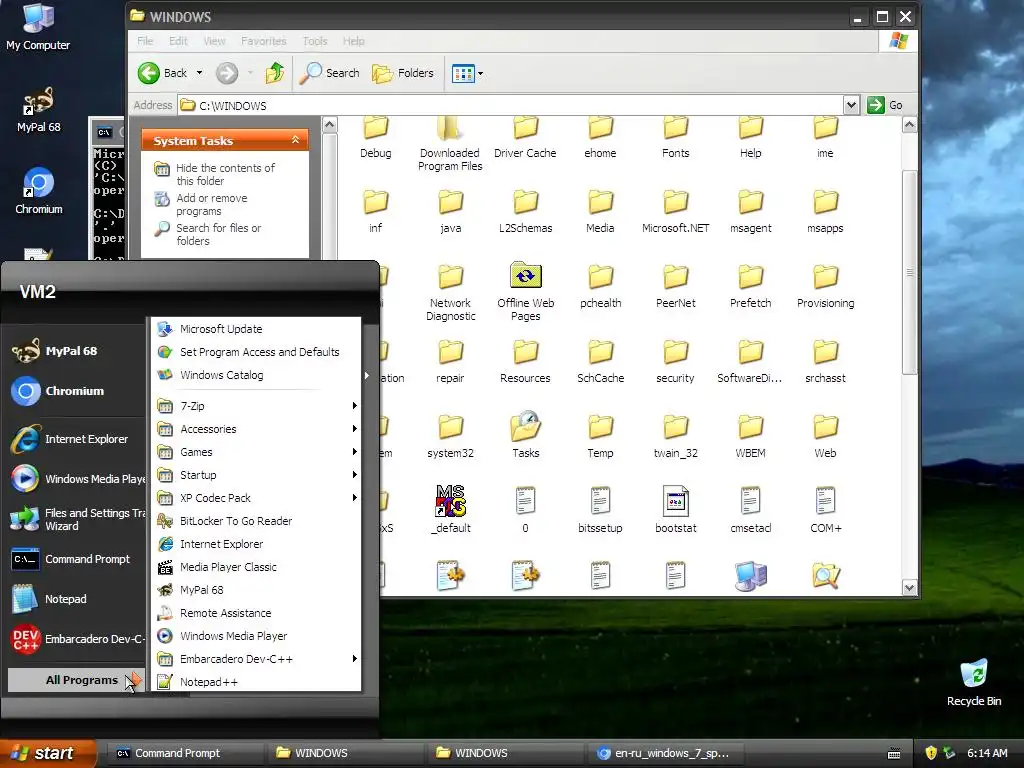The image size is (1024, 768).
Task: Open the File menu
Action: pos(145,41)
